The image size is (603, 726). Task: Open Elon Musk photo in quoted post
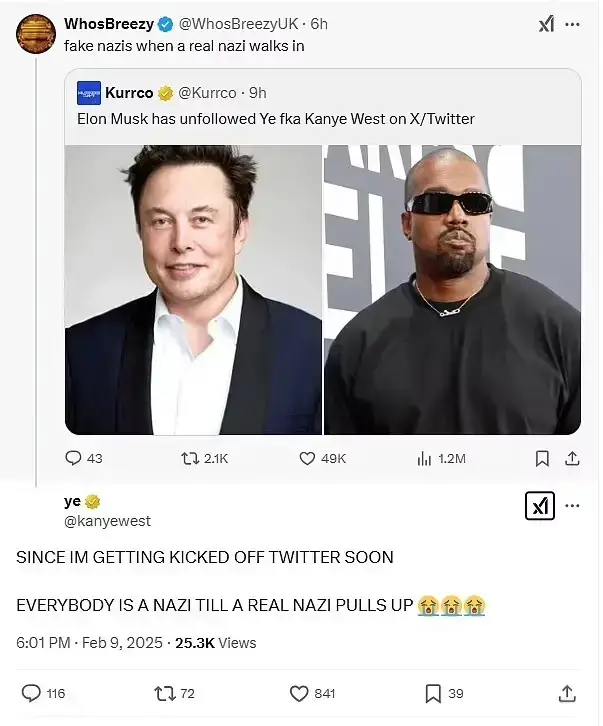[x=194, y=290]
